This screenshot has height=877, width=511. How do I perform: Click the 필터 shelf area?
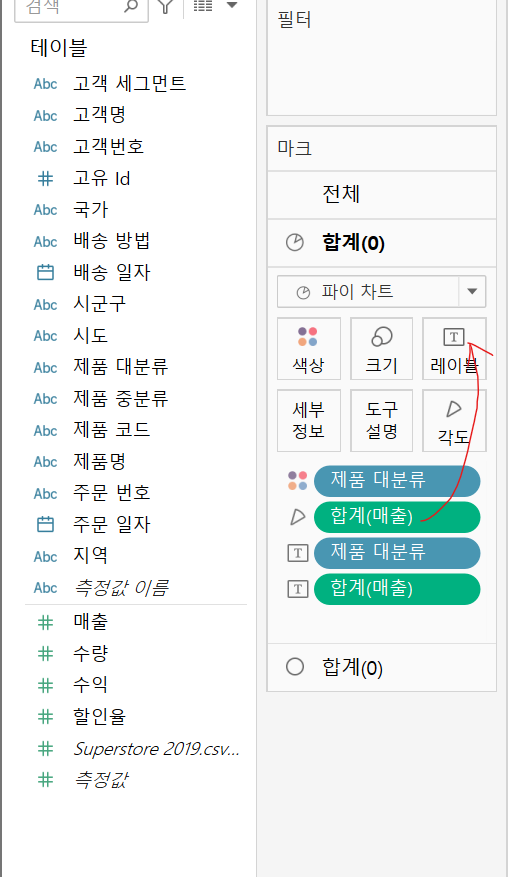coord(382,58)
